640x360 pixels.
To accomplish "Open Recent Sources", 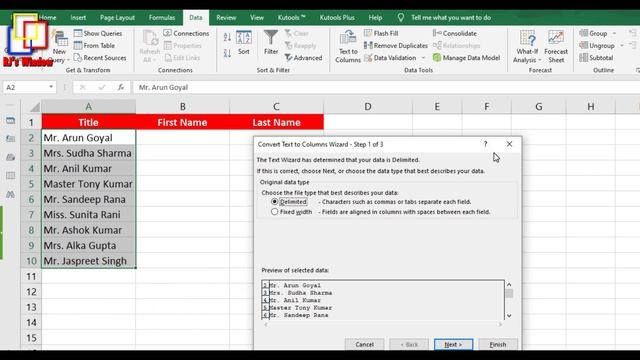I will coord(100,58).
